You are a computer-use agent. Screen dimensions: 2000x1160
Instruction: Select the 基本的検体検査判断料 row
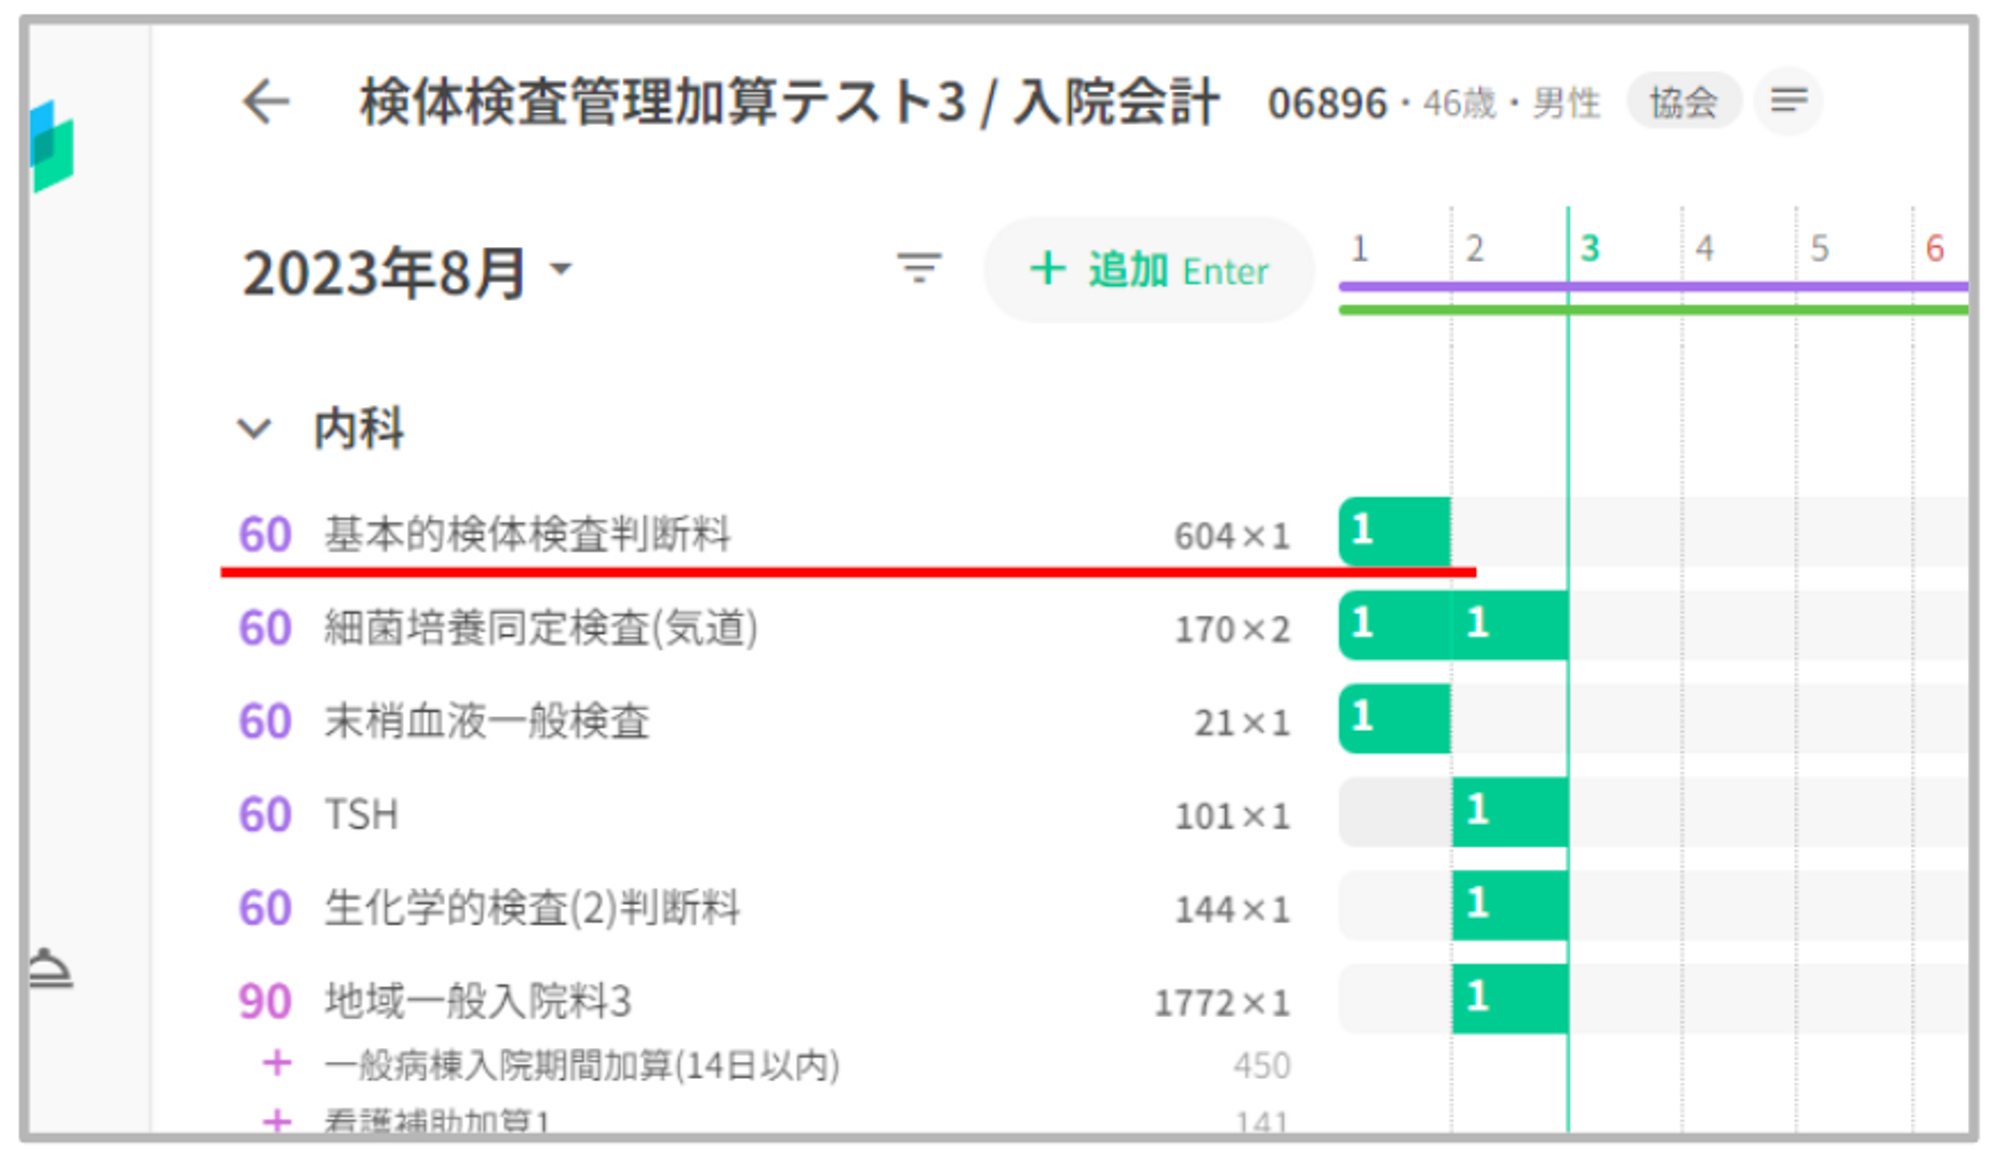(527, 534)
